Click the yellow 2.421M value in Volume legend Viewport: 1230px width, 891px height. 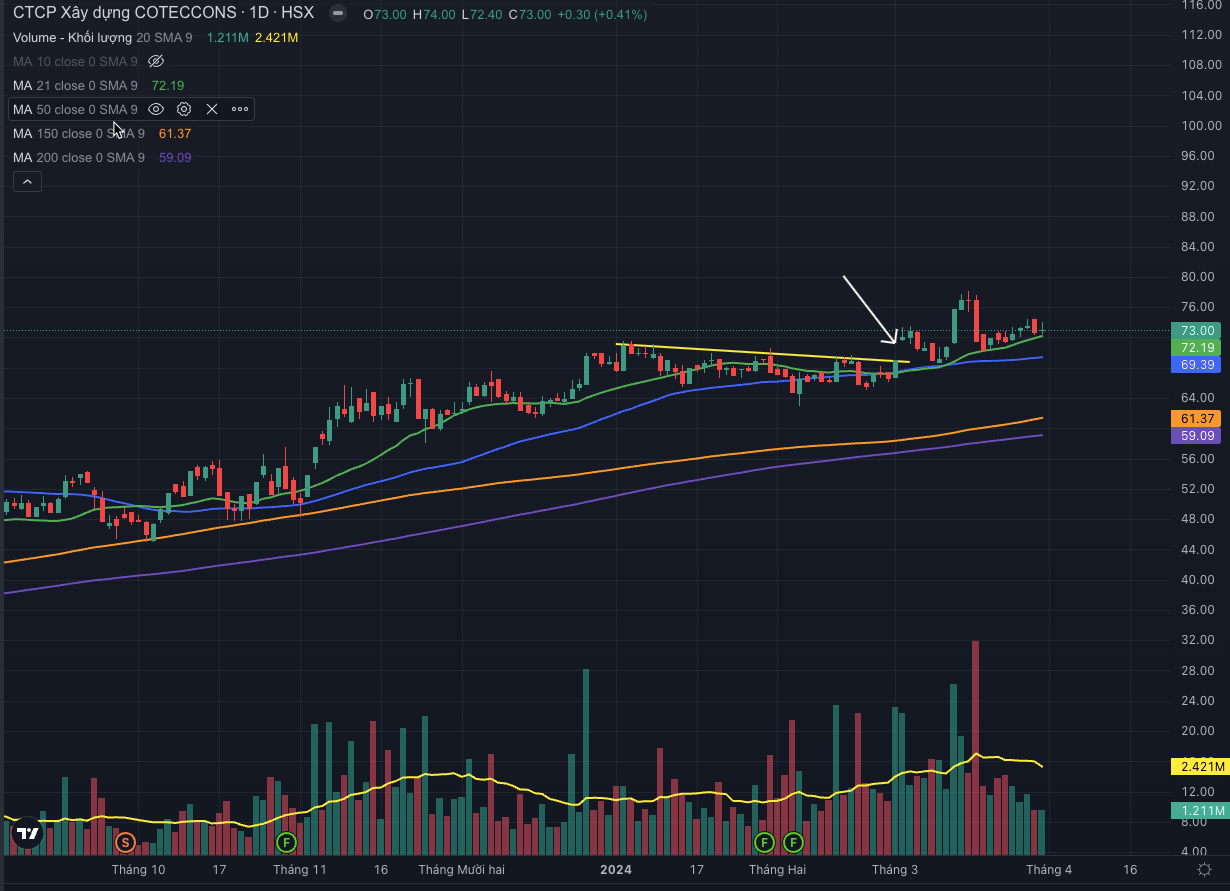[x=277, y=37]
